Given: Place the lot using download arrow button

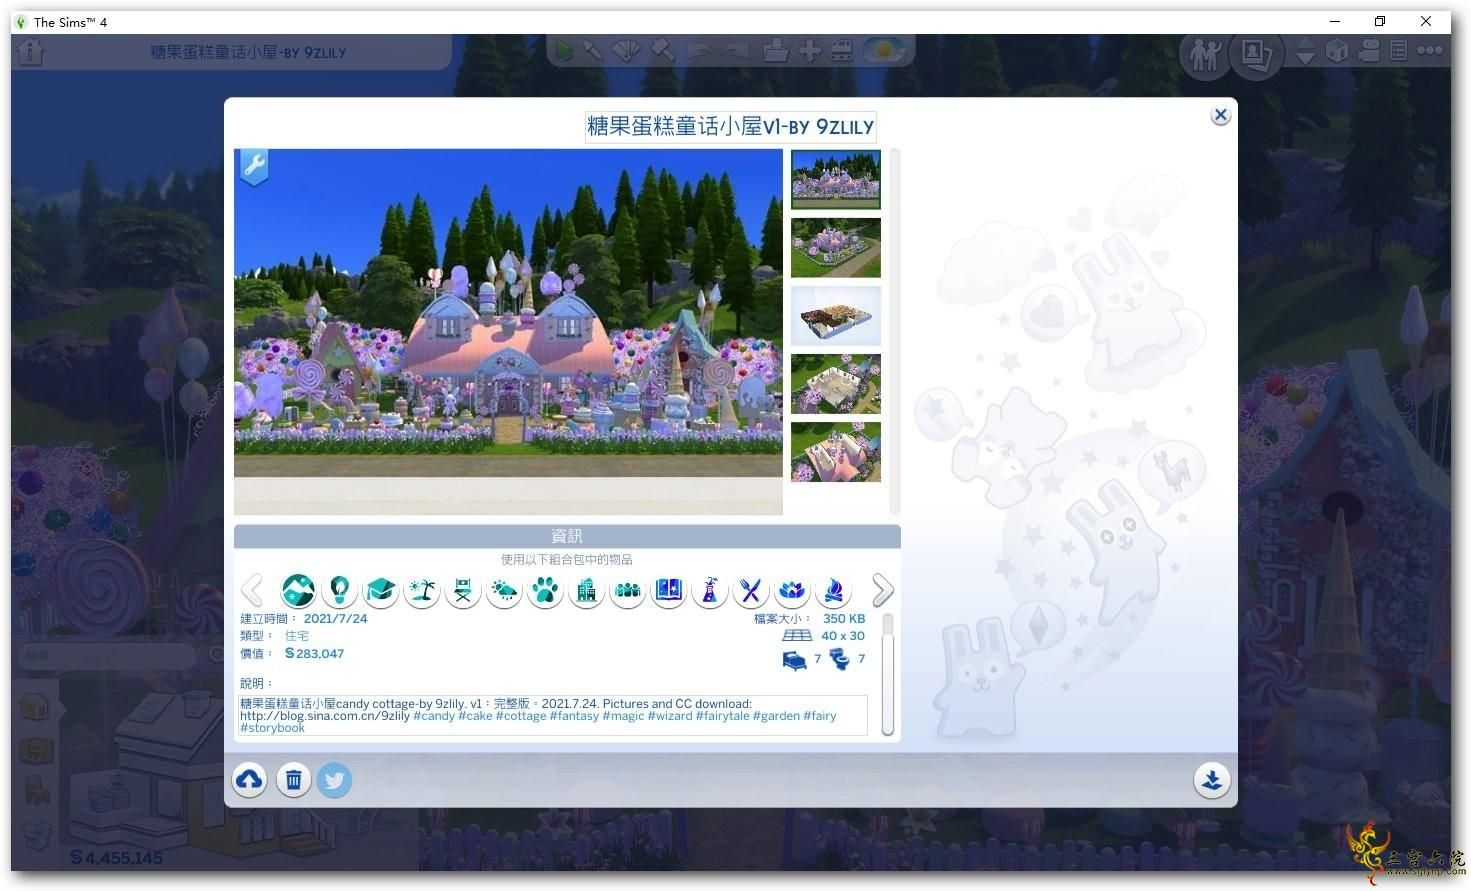Looking at the screenshot, I should point(1212,780).
